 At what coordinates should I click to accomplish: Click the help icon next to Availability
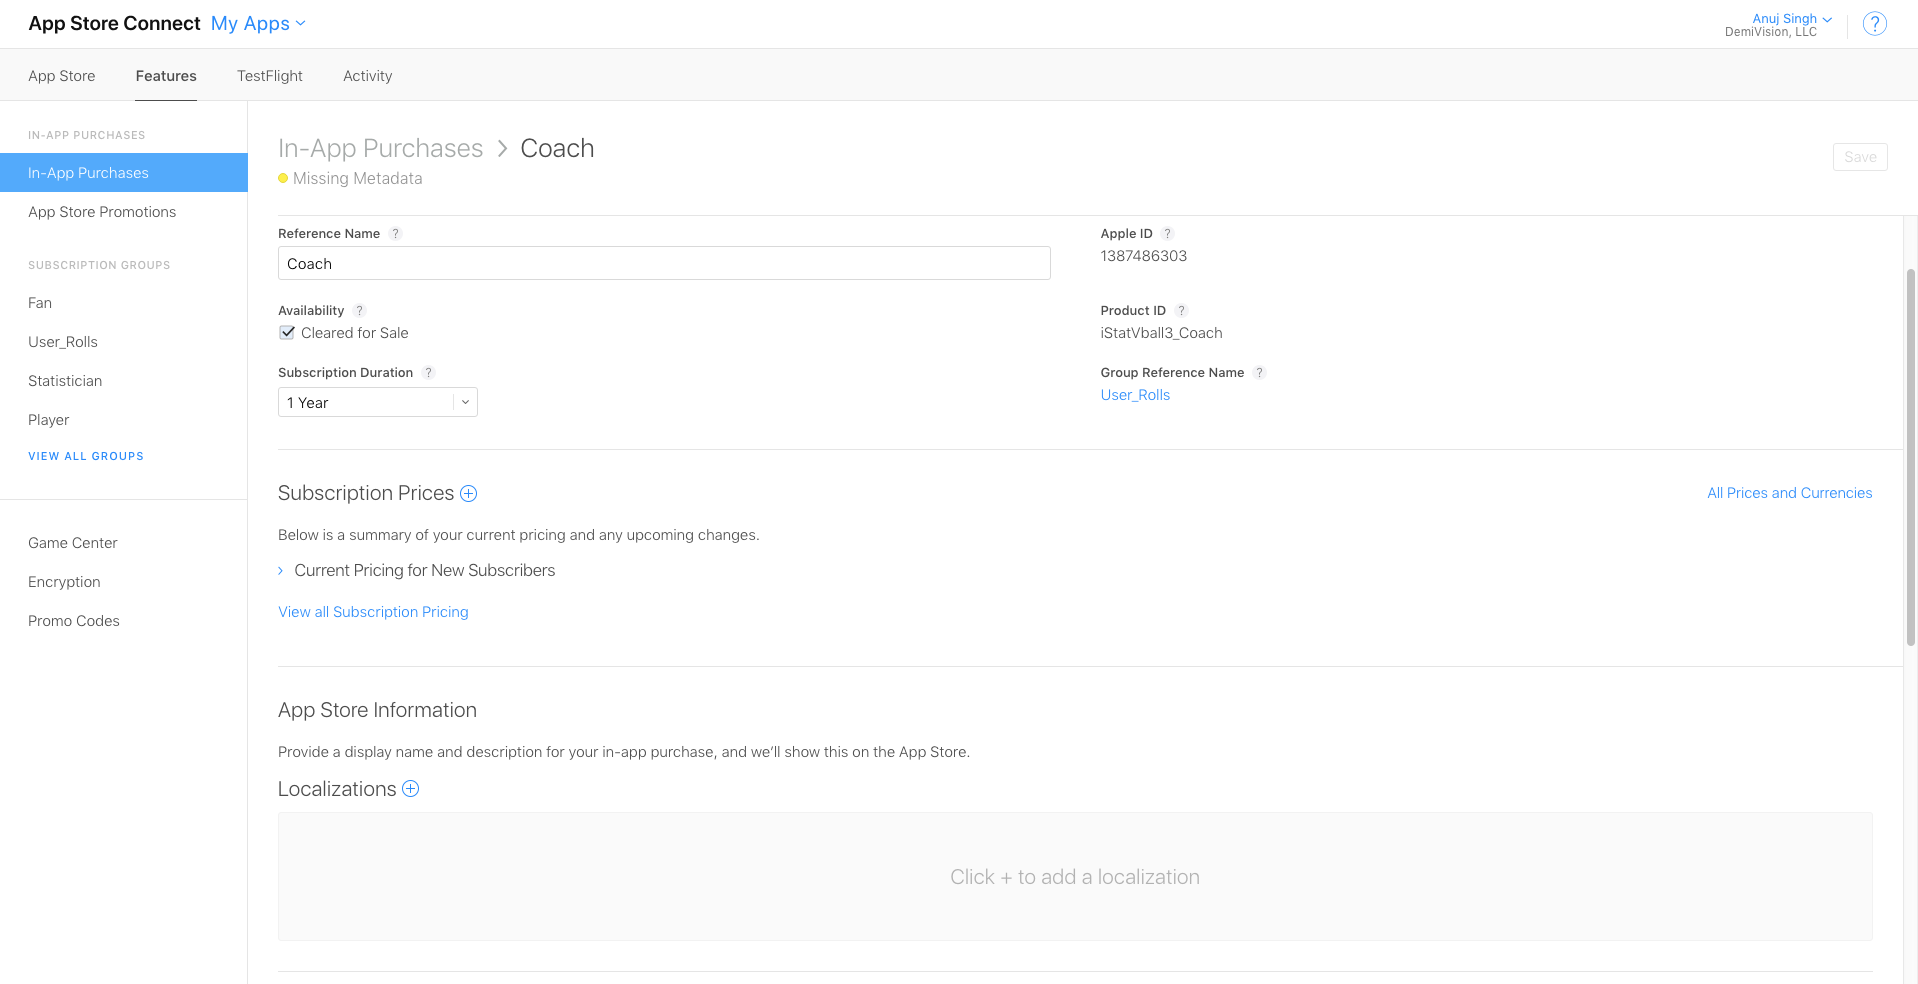point(360,311)
